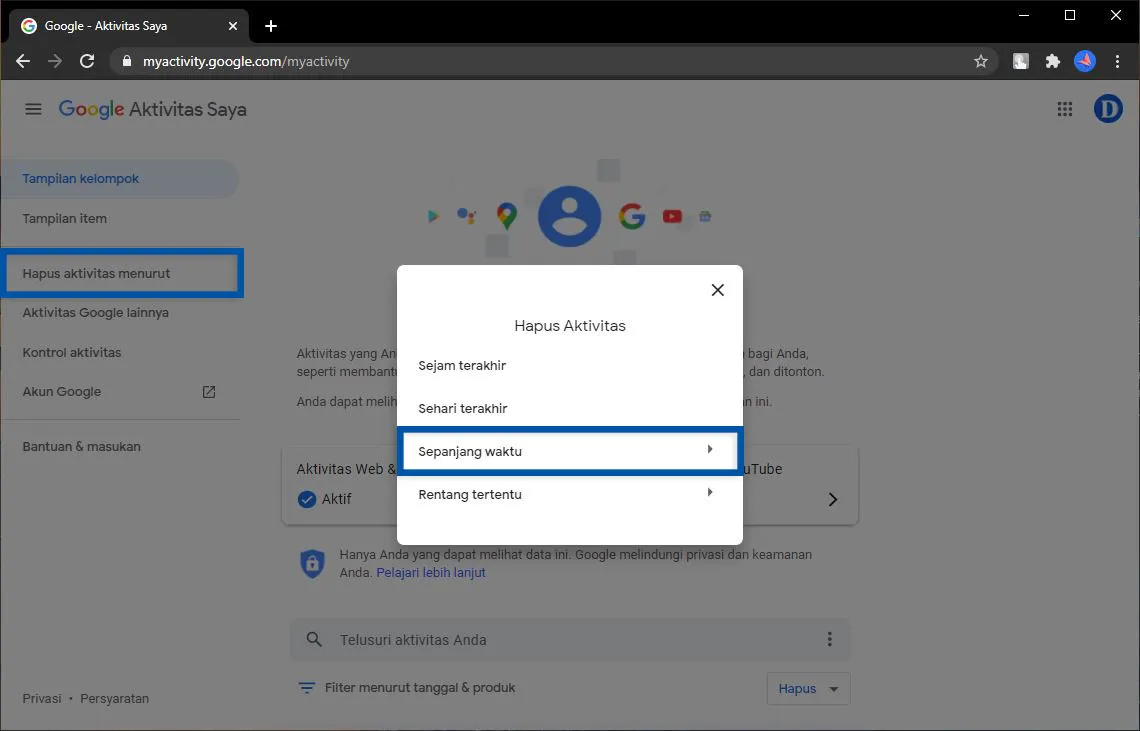The height and width of the screenshot is (731, 1140).
Task: Bookmark the page with the star icon
Action: [x=981, y=61]
